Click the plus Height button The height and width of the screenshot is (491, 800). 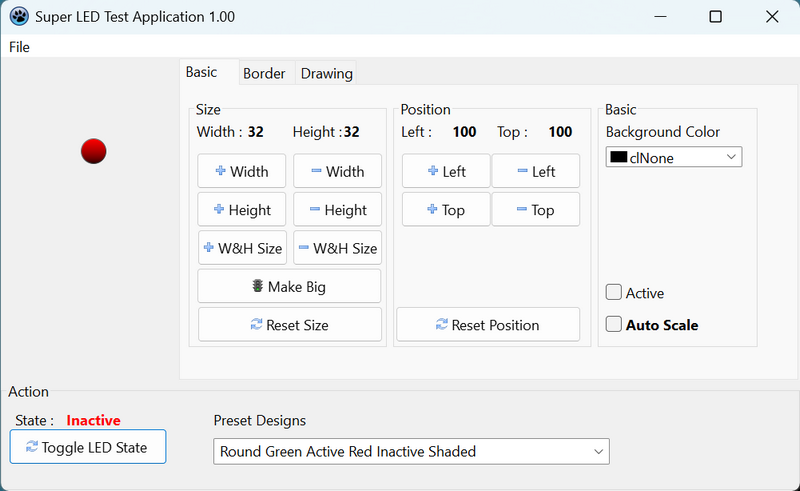(x=242, y=209)
